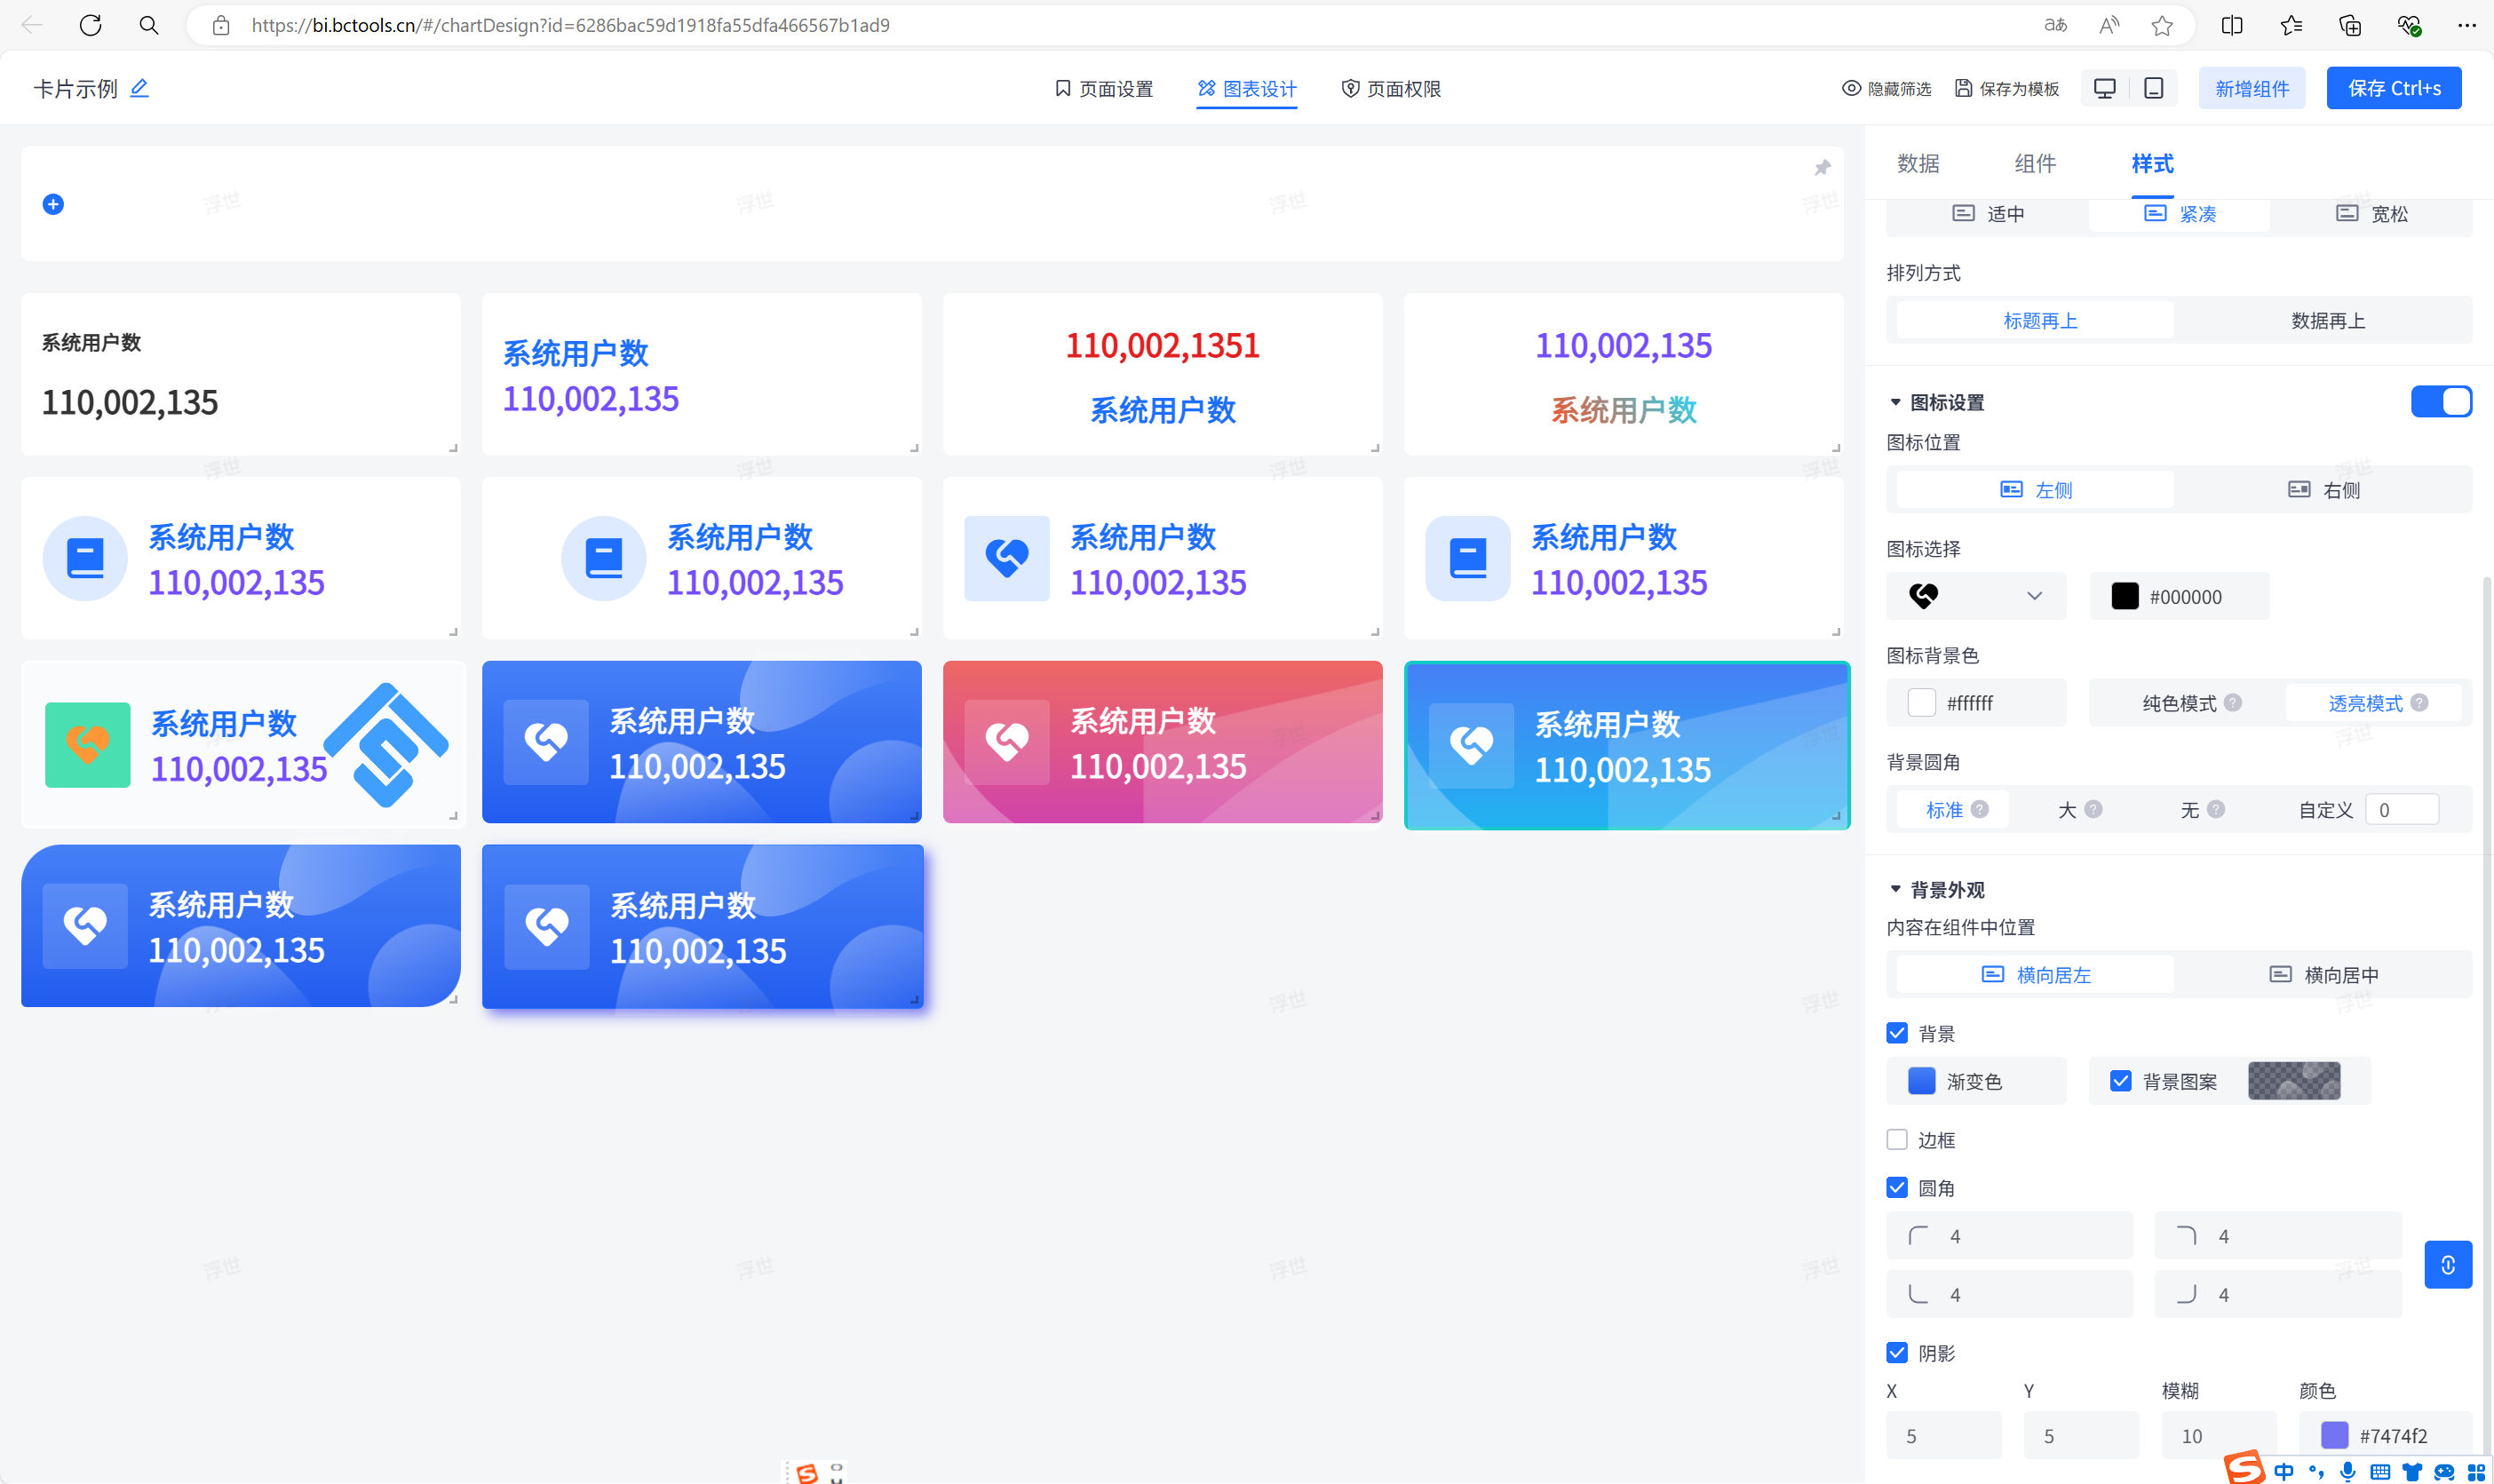Collapse the 图标设置 section arrow

point(1895,402)
